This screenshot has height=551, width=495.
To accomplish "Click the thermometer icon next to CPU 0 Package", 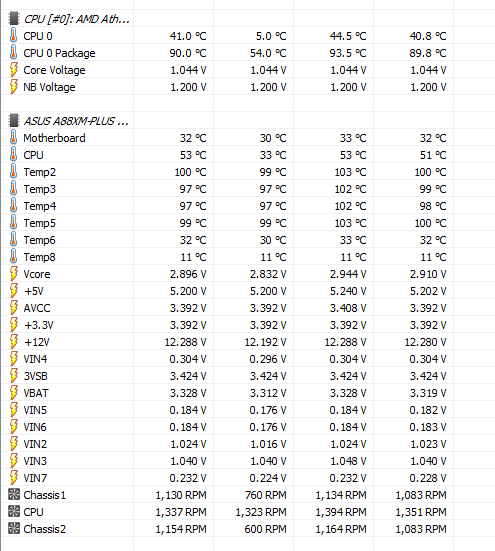I will (x=13, y=53).
